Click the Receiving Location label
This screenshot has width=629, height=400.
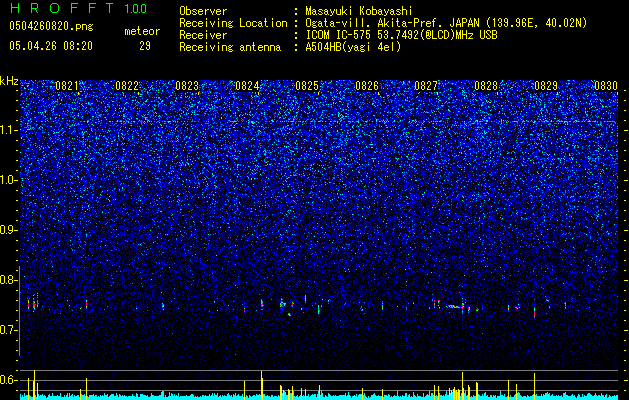(x=233, y=23)
